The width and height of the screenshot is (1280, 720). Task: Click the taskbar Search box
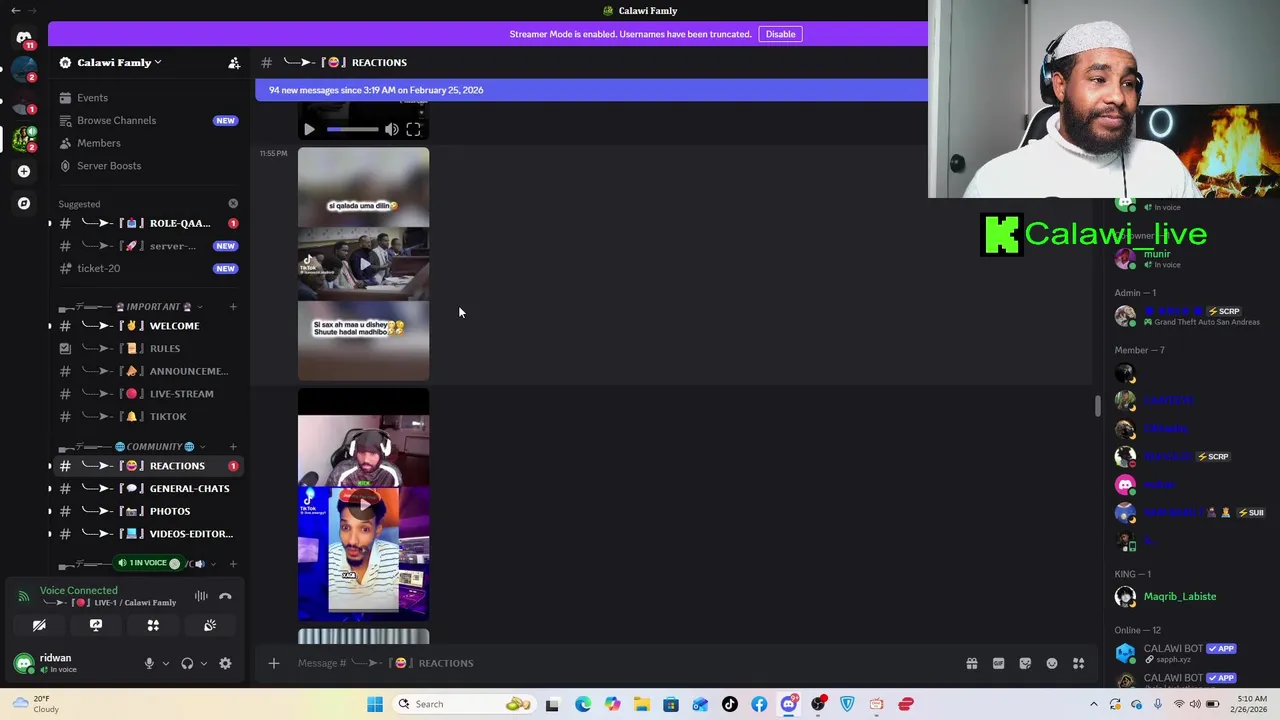465,704
